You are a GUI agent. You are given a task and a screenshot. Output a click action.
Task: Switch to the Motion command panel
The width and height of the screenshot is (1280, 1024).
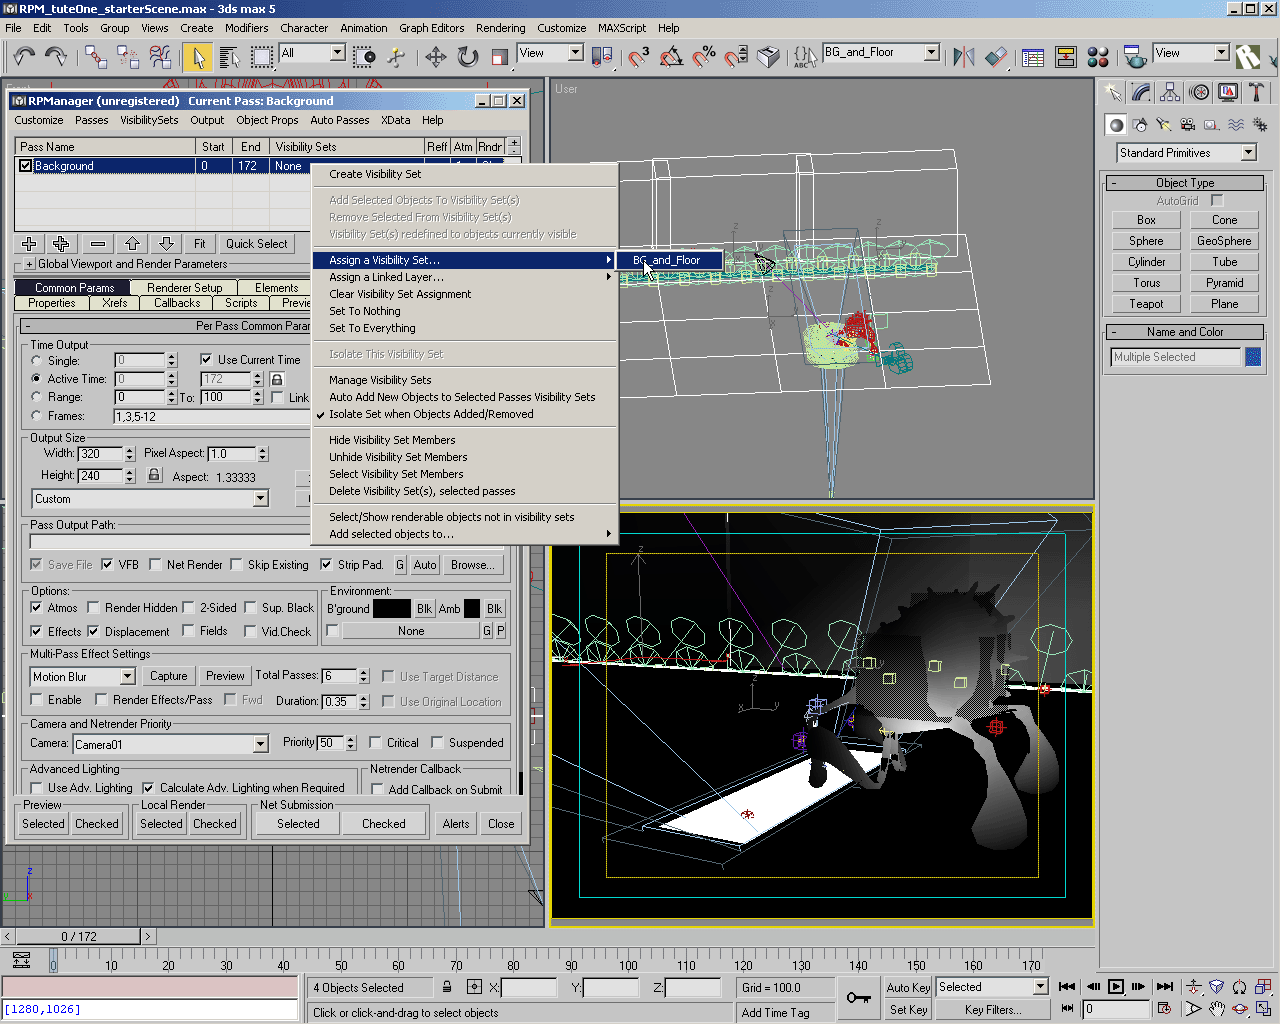(x=1199, y=92)
